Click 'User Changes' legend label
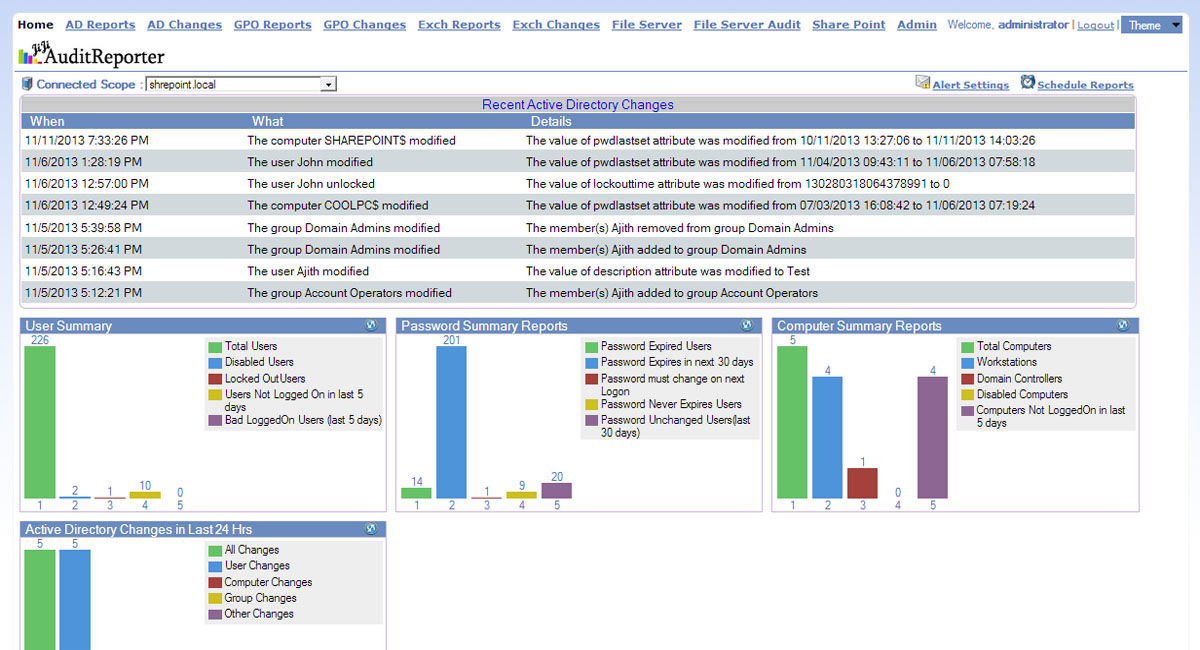The height and width of the screenshot is (650, 1200). (257, 566)
